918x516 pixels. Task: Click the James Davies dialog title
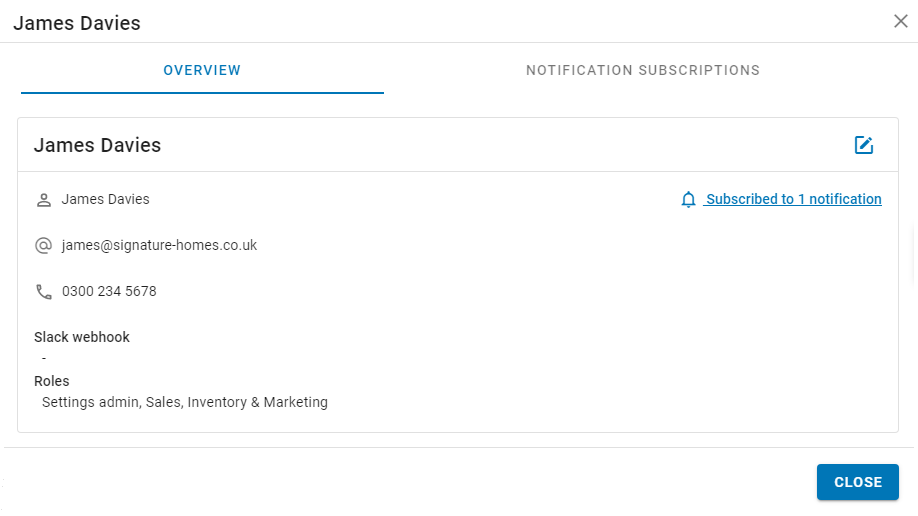77,23
